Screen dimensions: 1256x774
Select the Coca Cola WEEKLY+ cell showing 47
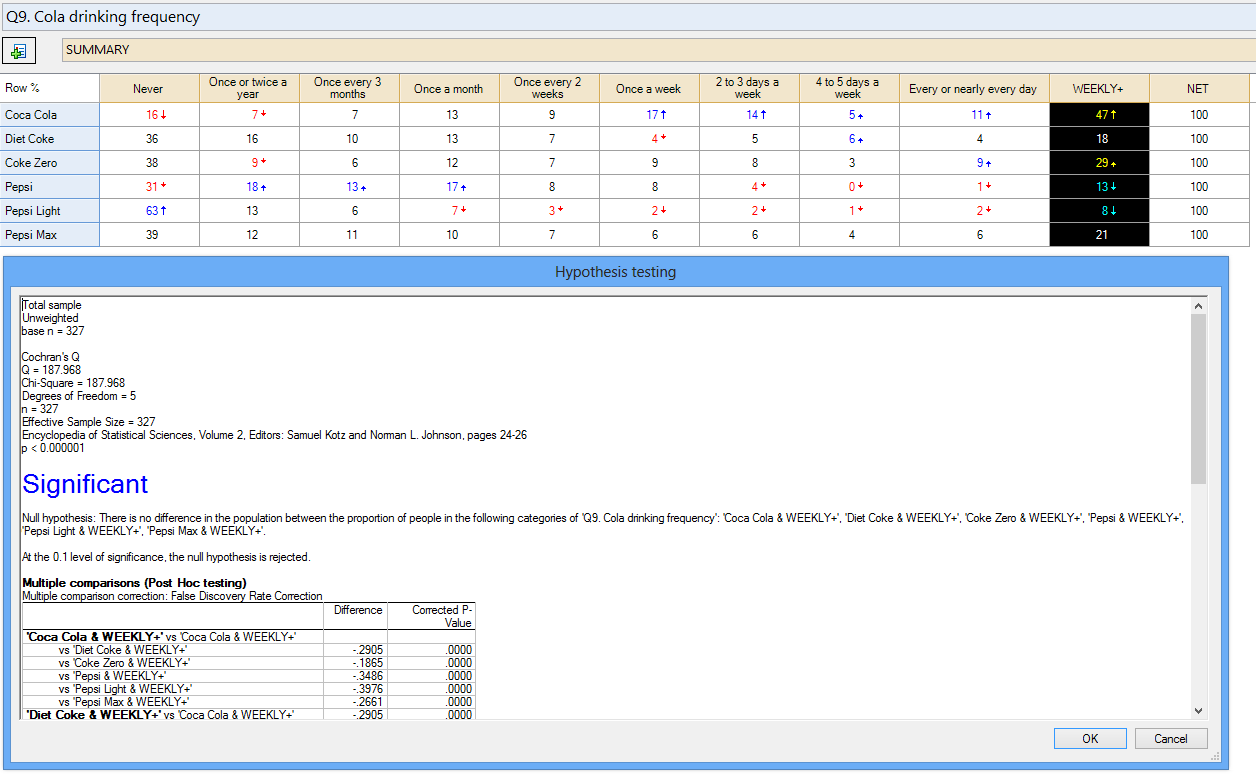[x=1098, y=115]
